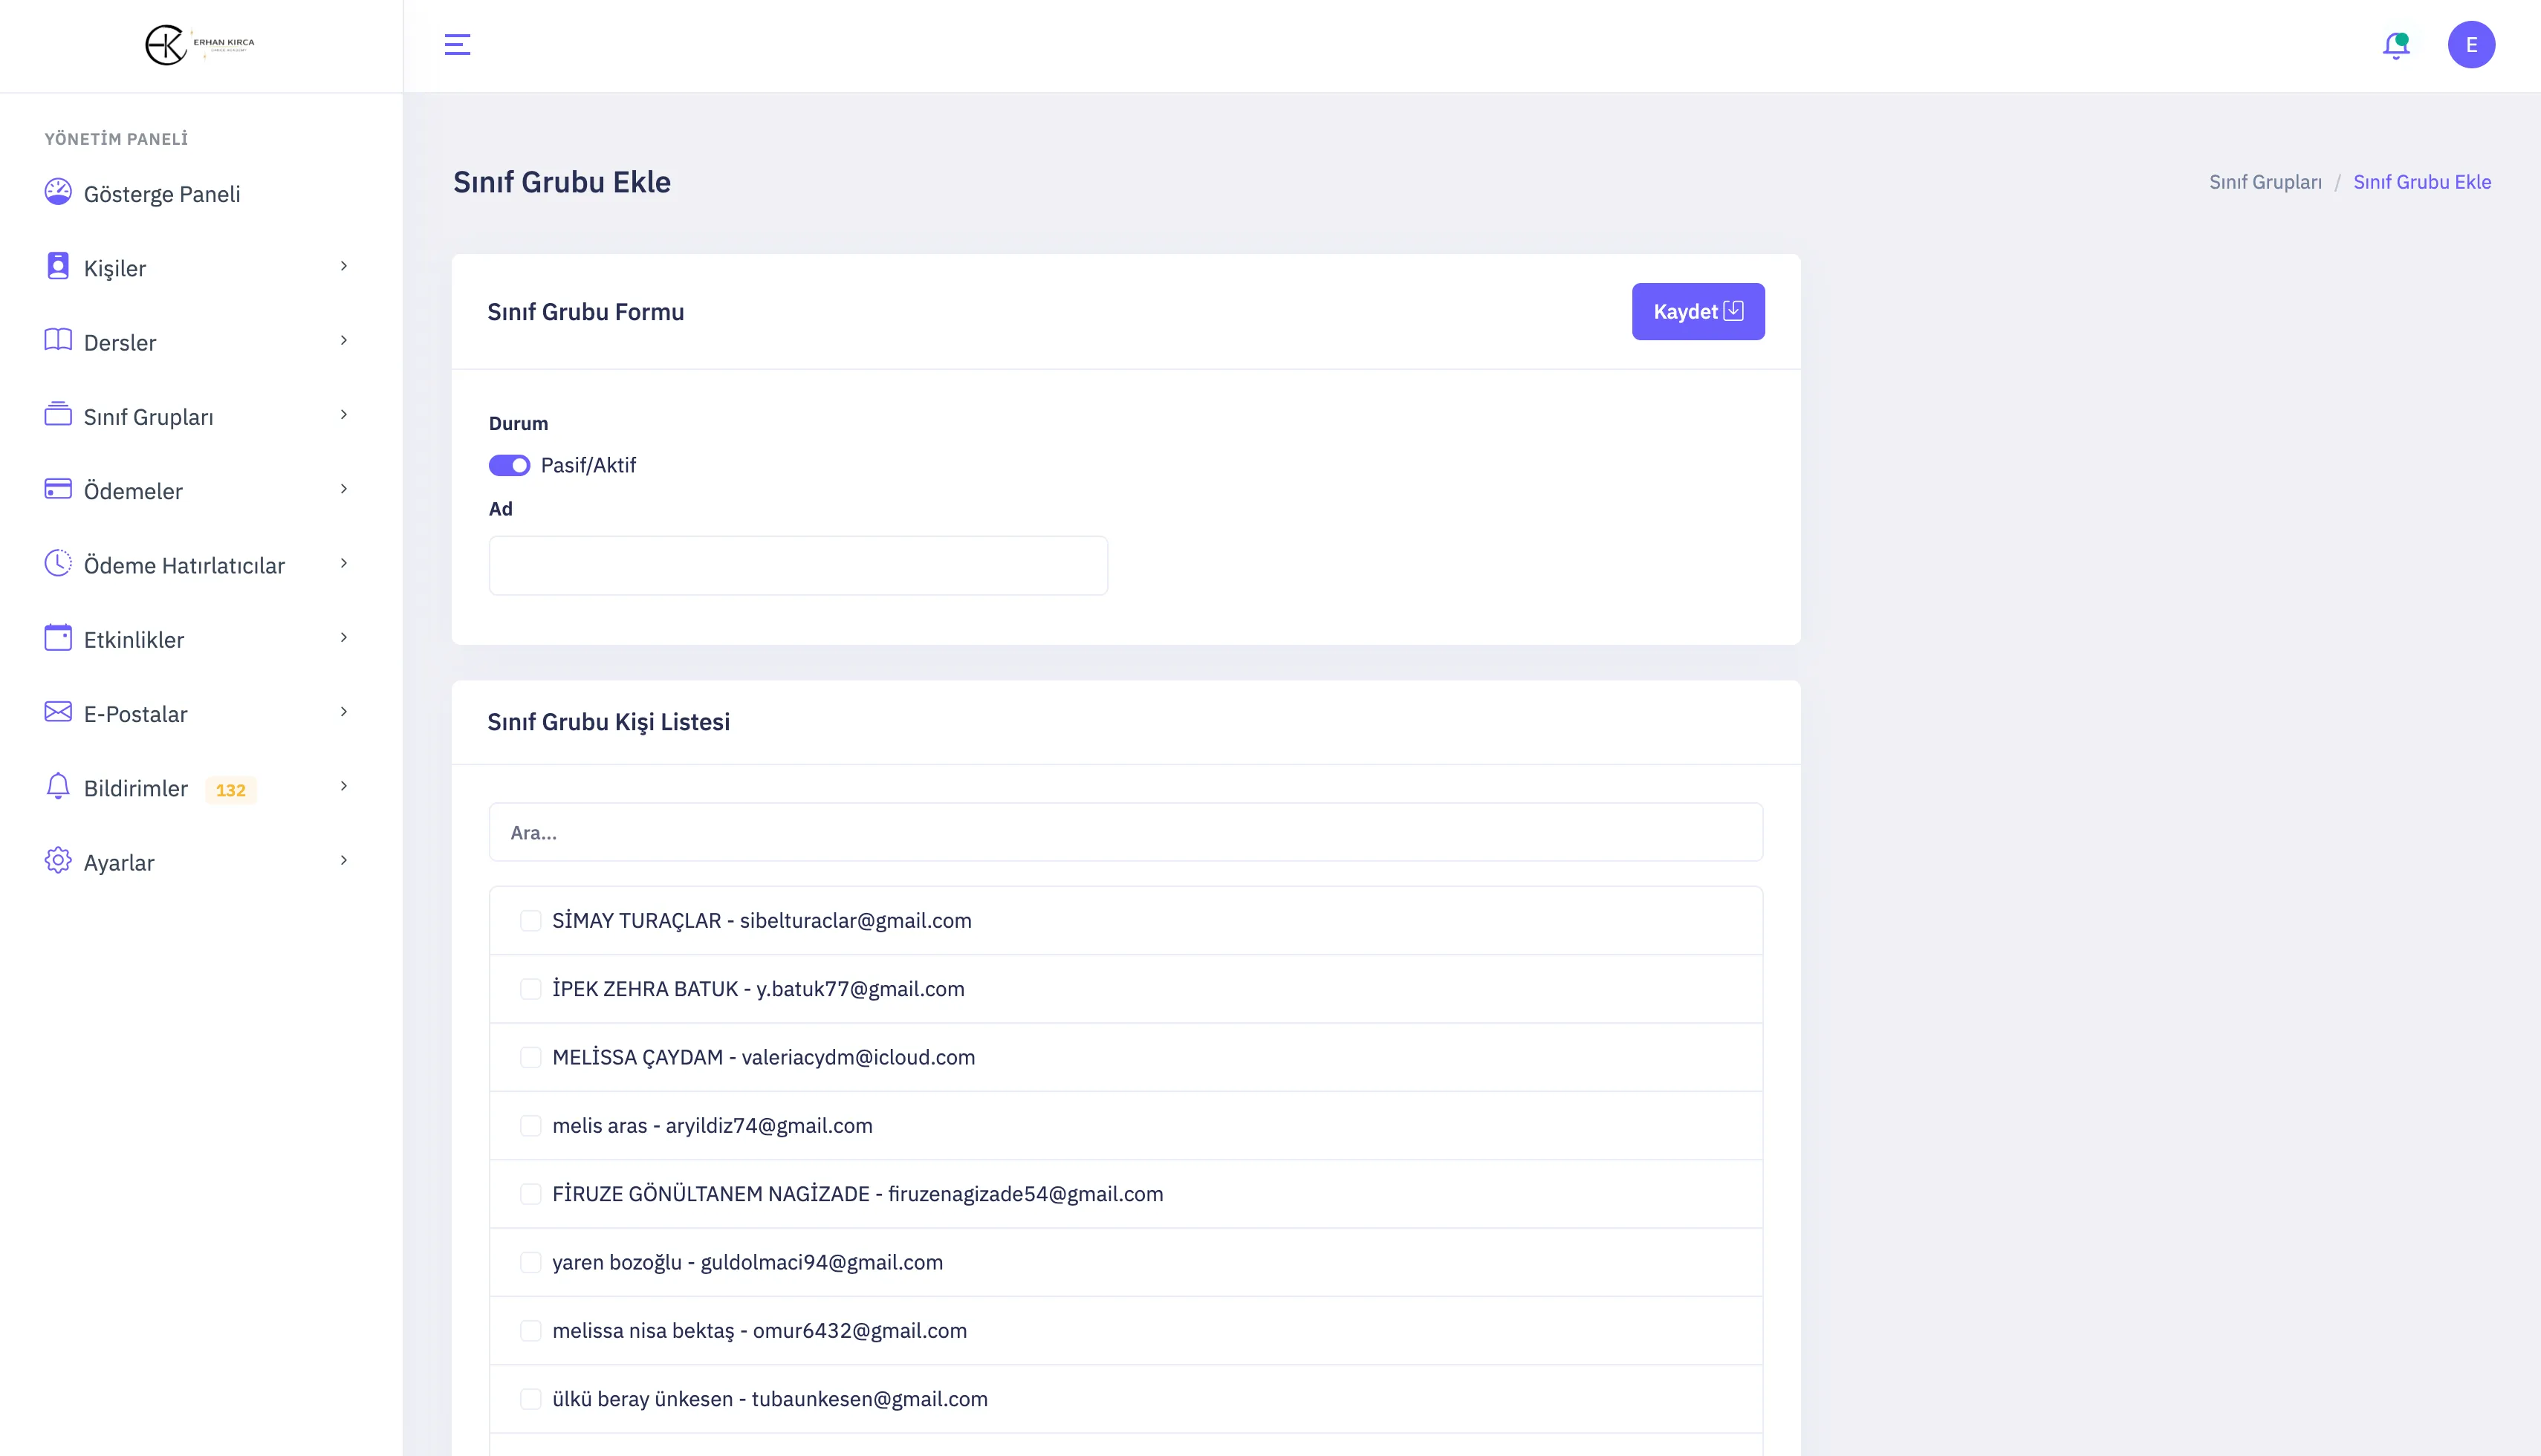
Task: Click the Kişiler person icon
Action: coord(58,266)
